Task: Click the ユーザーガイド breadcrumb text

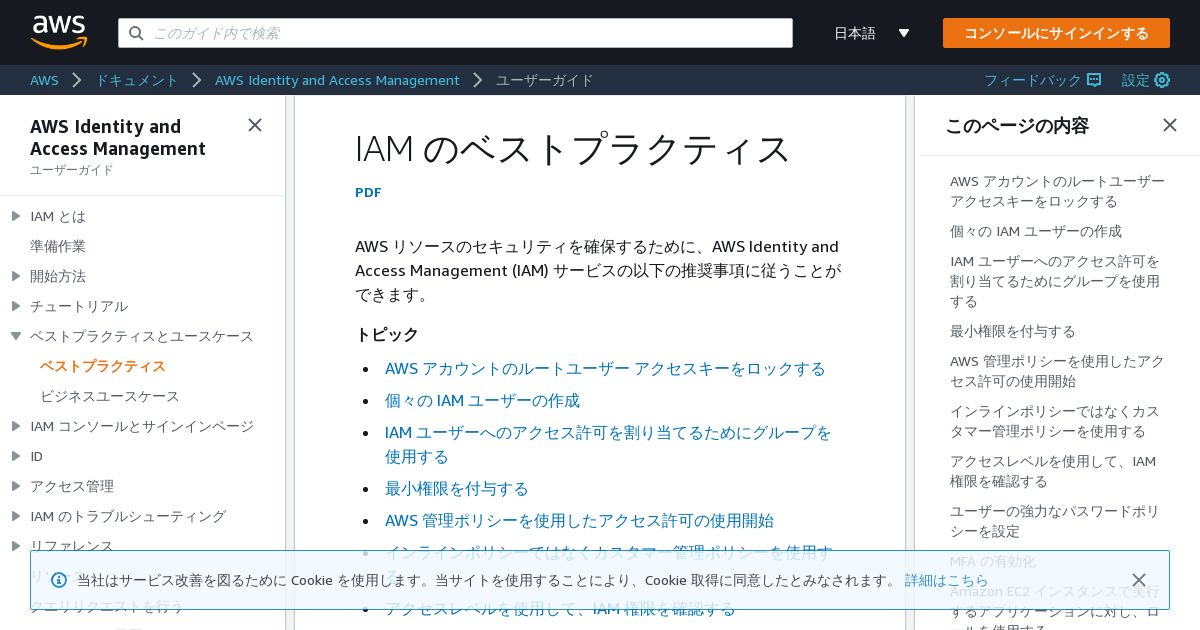Action: point(545,80)
